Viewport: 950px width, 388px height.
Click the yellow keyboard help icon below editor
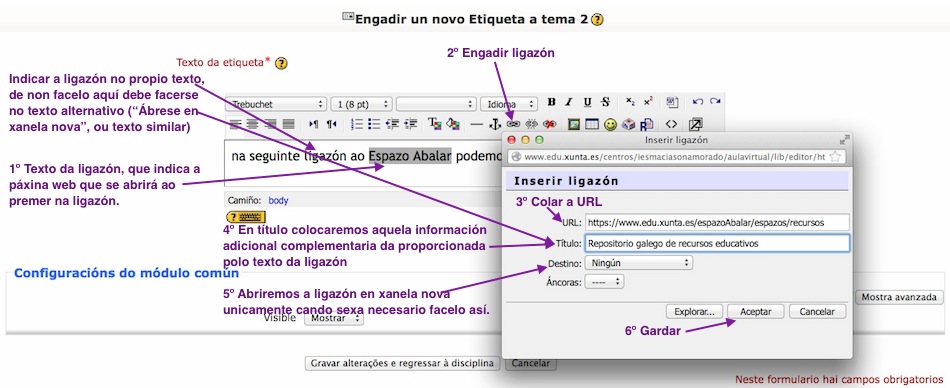pos(245,216)
